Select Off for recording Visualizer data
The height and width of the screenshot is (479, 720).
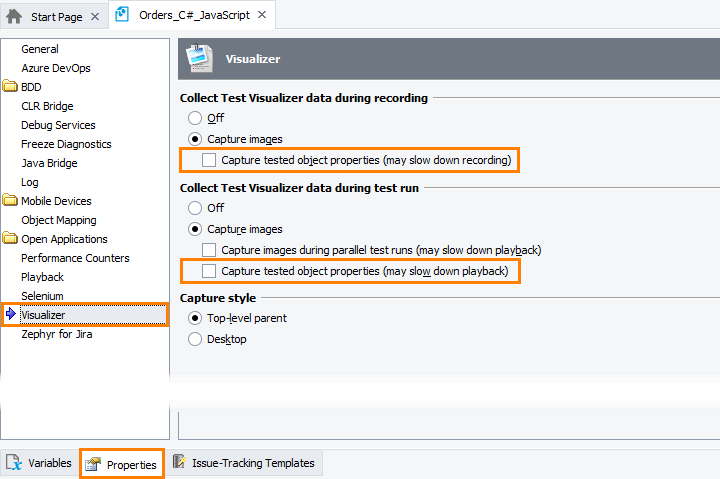pos(195,118)
